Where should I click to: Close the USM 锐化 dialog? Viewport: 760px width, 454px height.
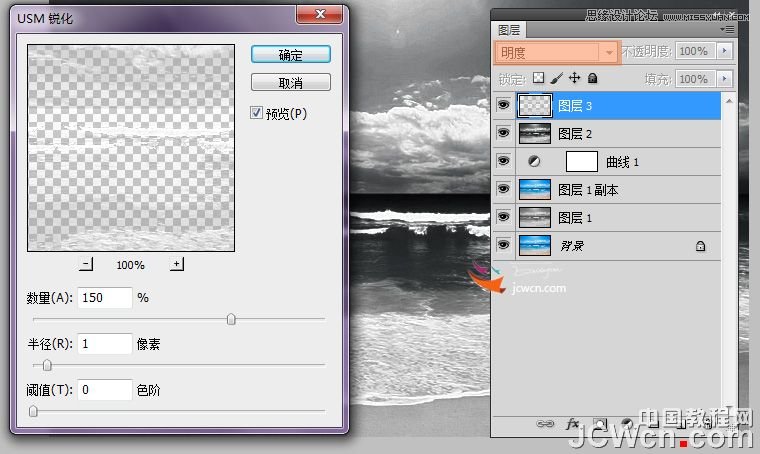(319, 14)
